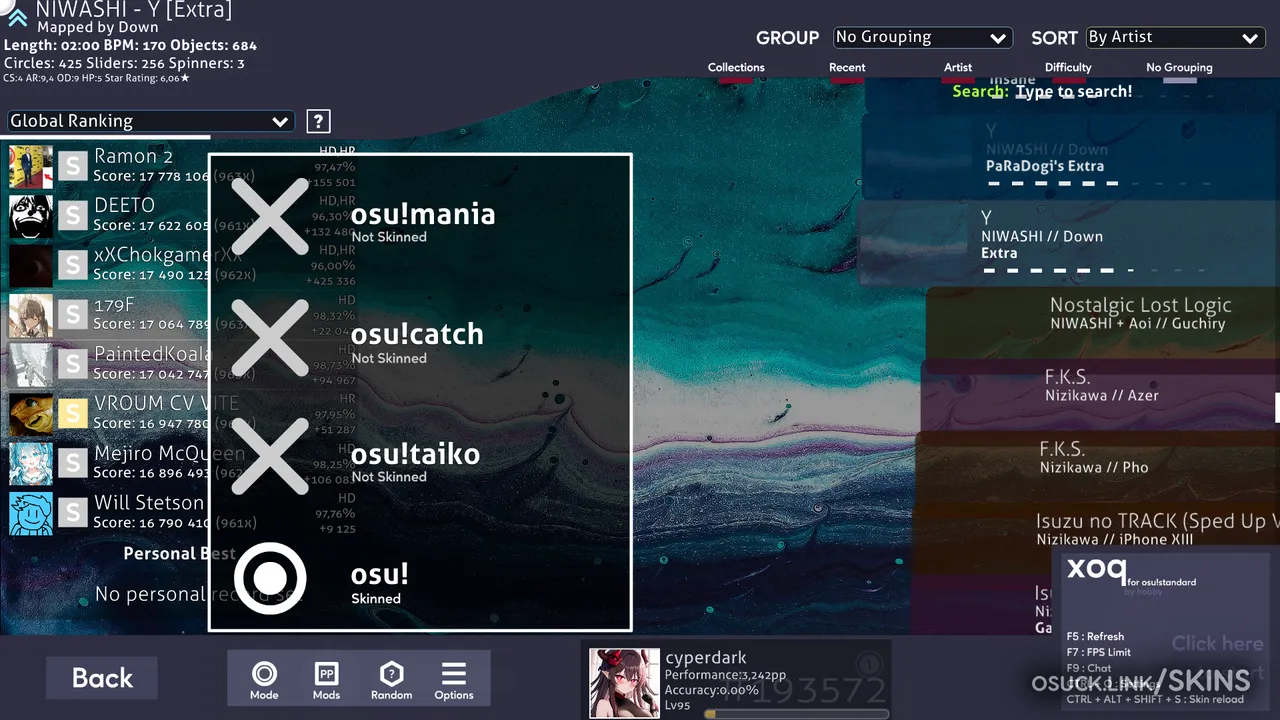This screenshot has height=720, width=1280.
Task: Click F7 : FPS Limit hint
Action: (x=1099, y=652)
